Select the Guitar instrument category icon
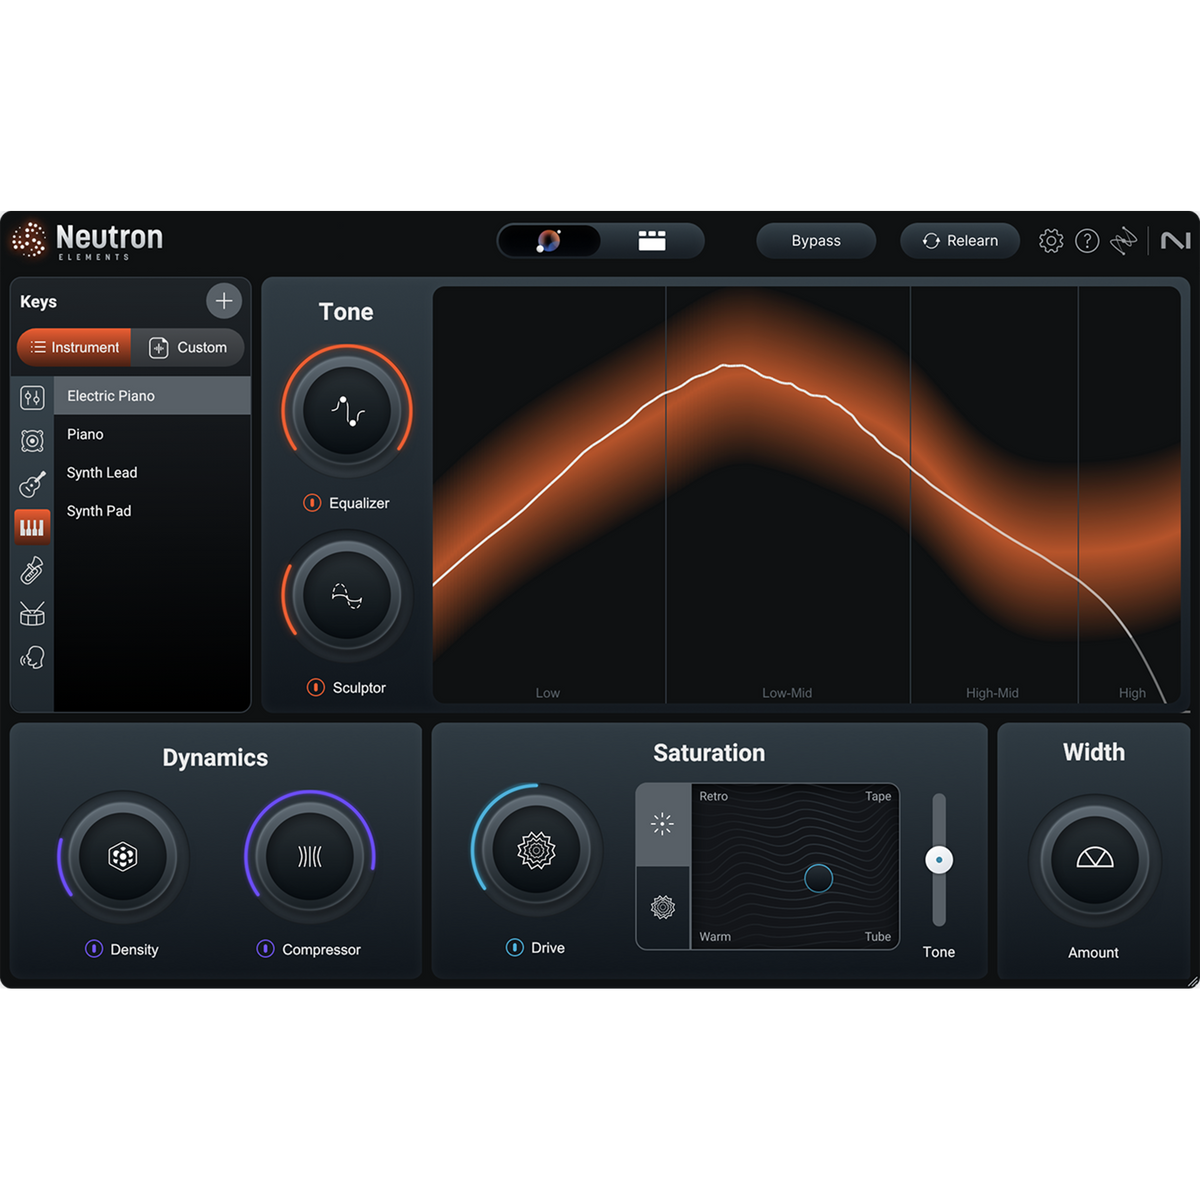Screen dimensions: 1200x1200 tap(32, 484)
